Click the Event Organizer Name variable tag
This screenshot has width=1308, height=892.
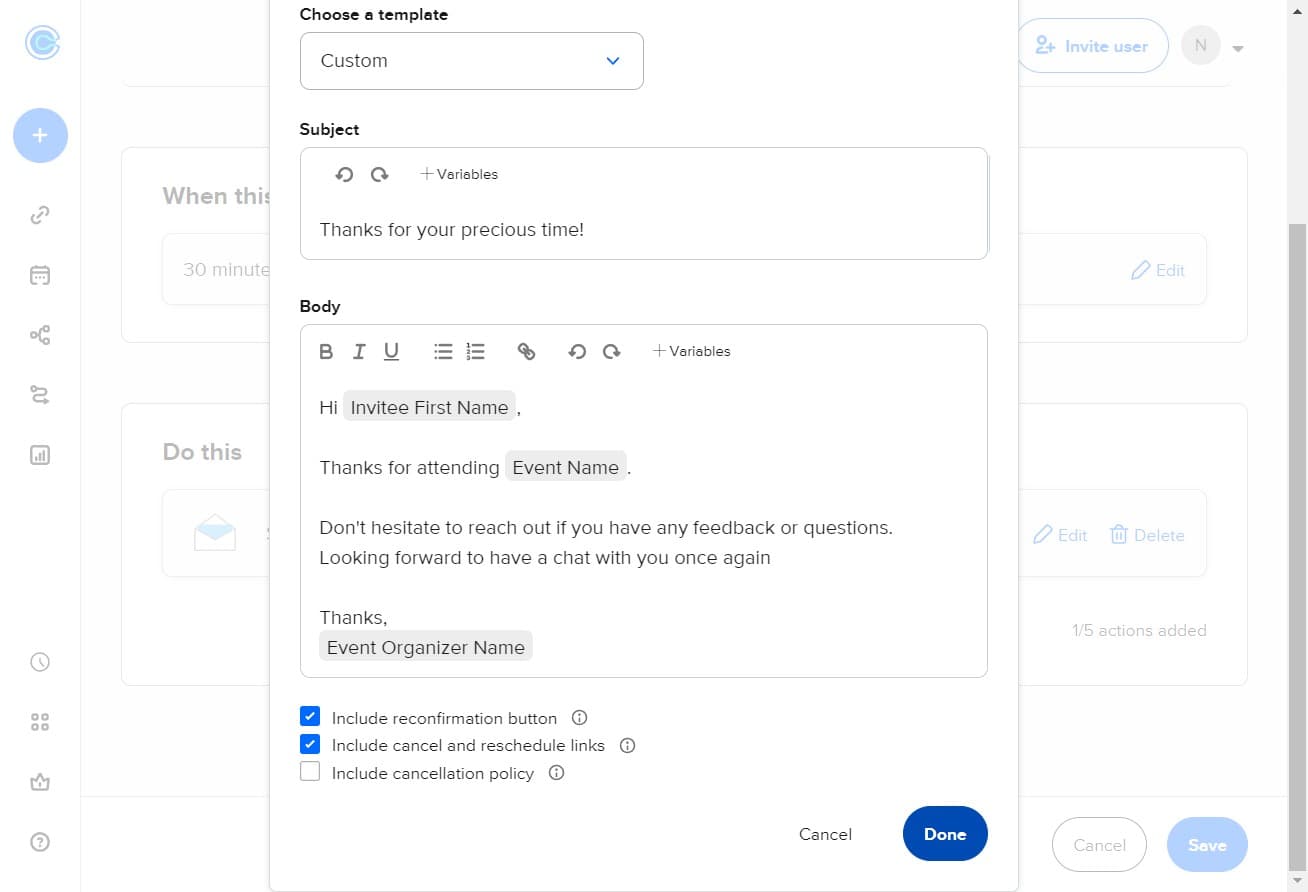[425, 647]
